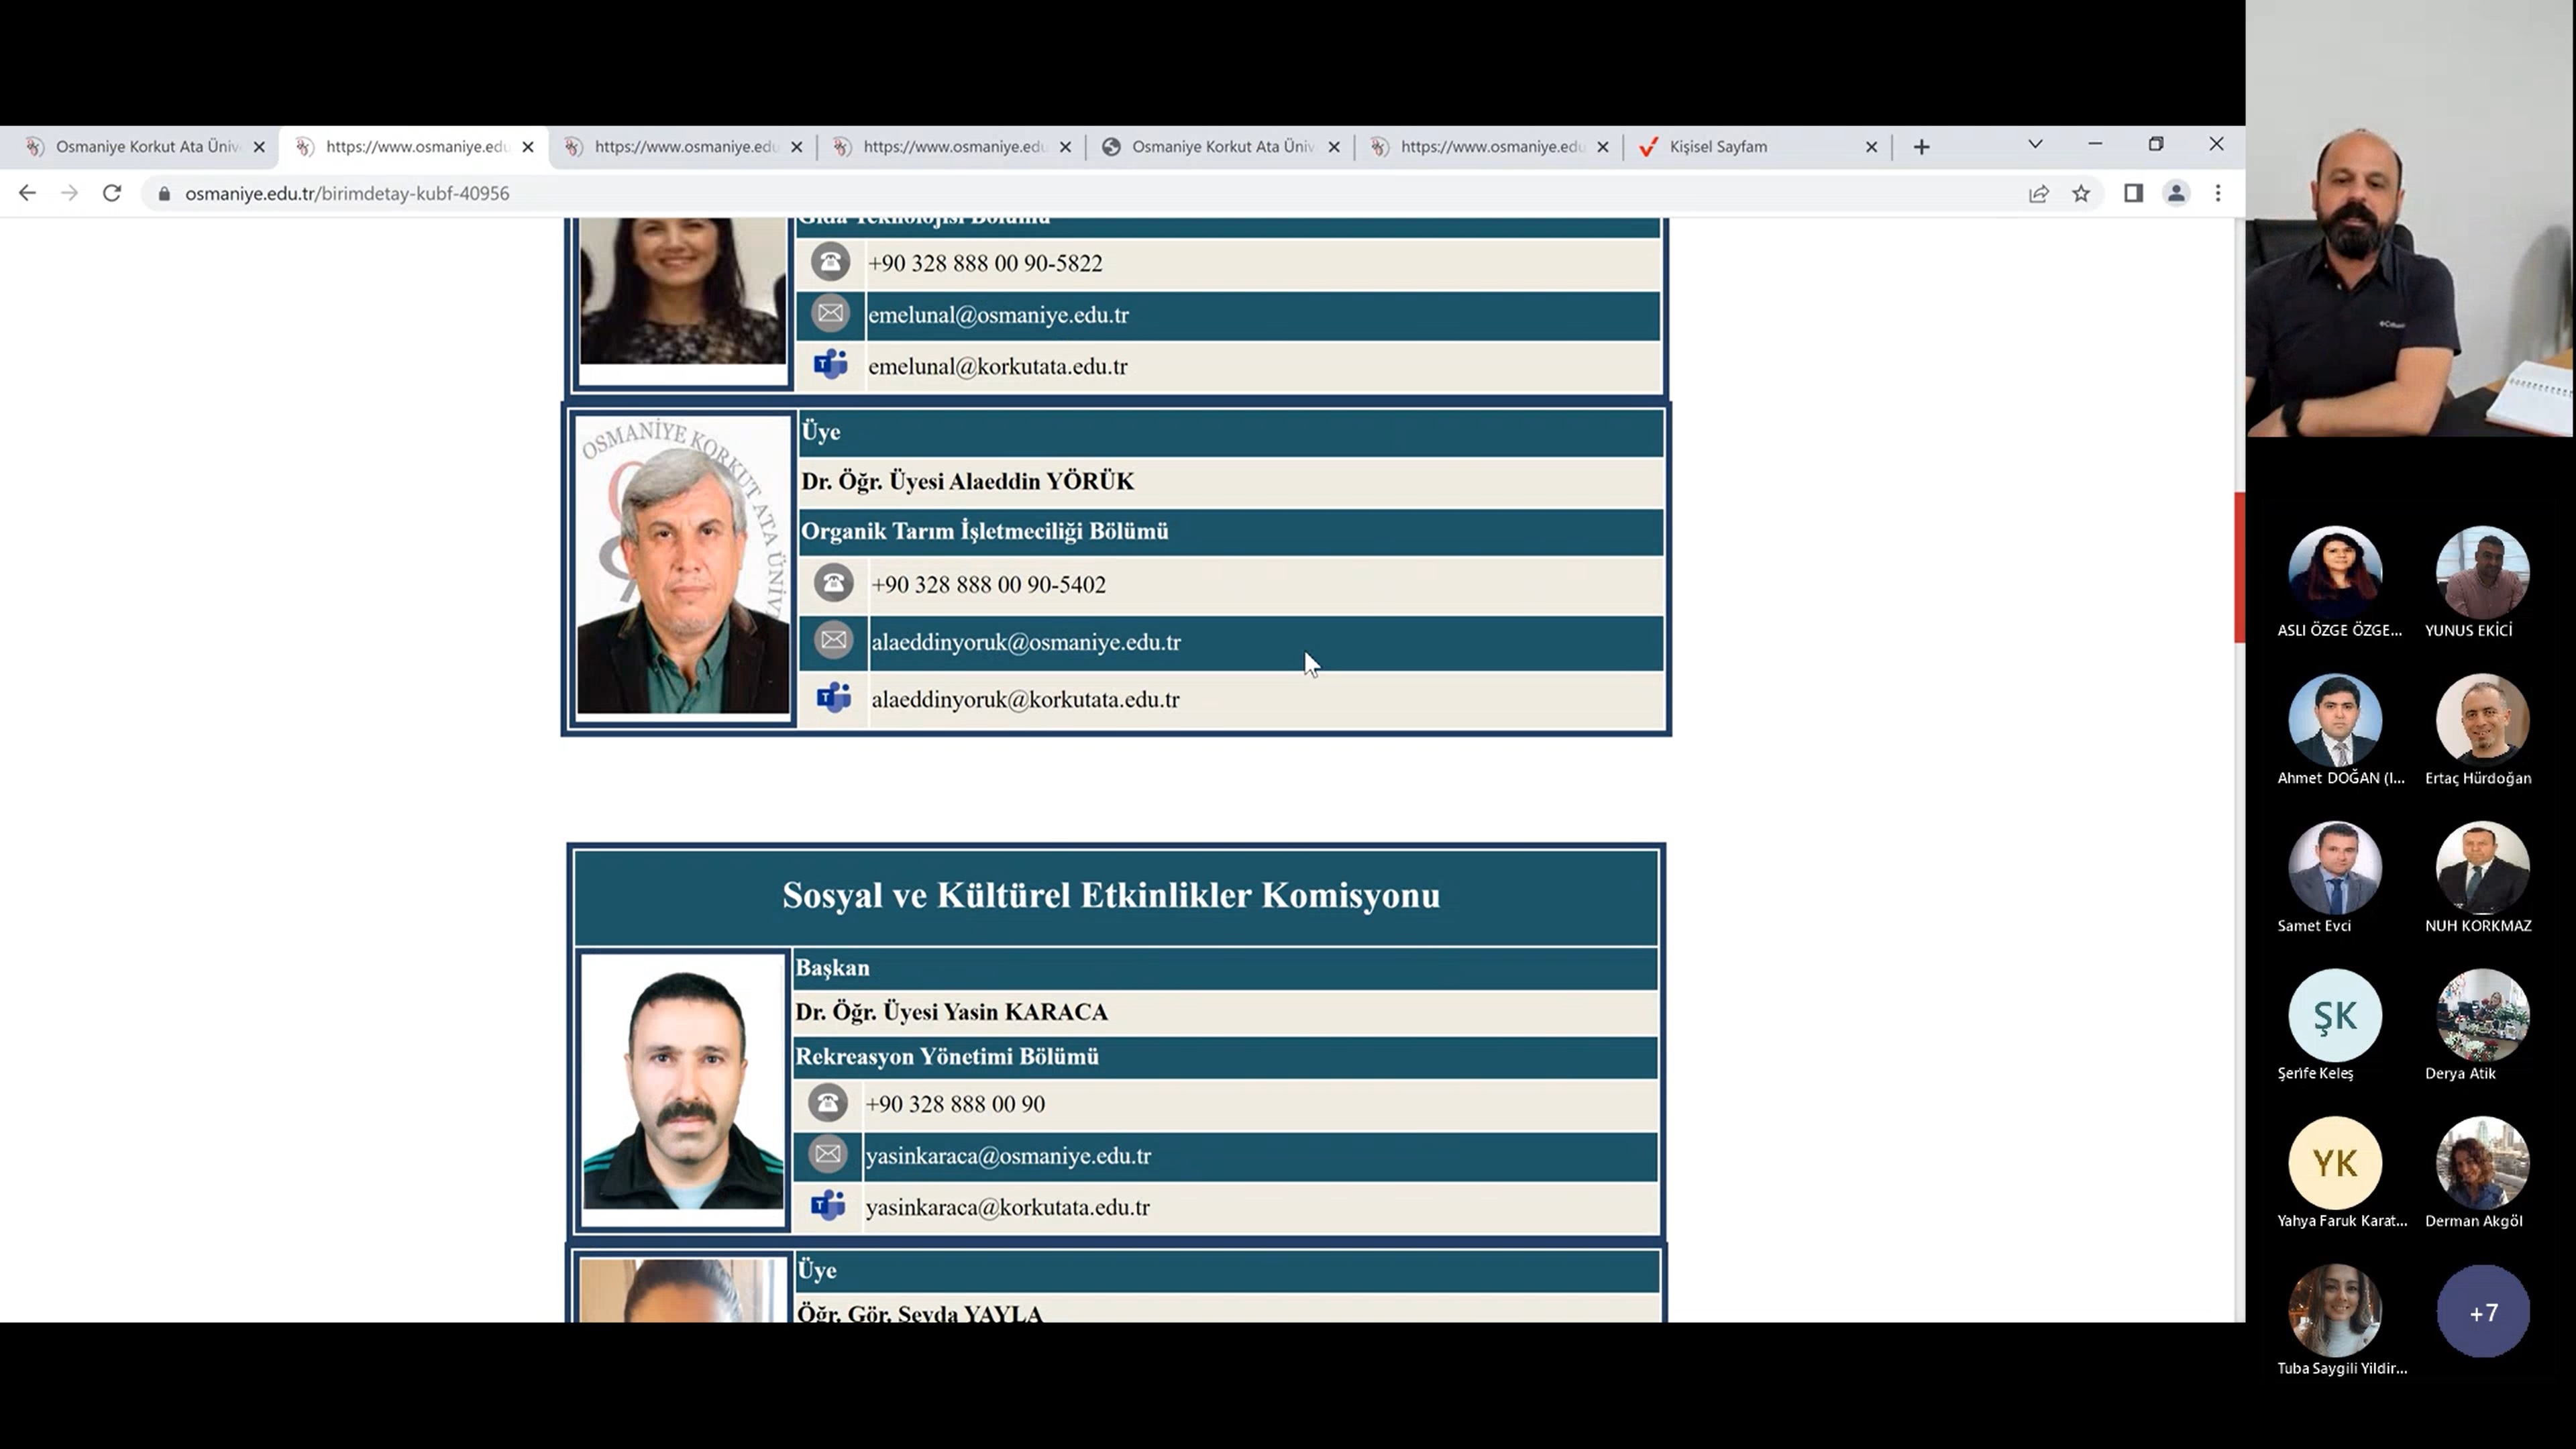Click phone icon for Alaeddin YÖRÜK
Viewport: 2576px width, 1449px height.
pyautogui.click(x=833, y=583)
